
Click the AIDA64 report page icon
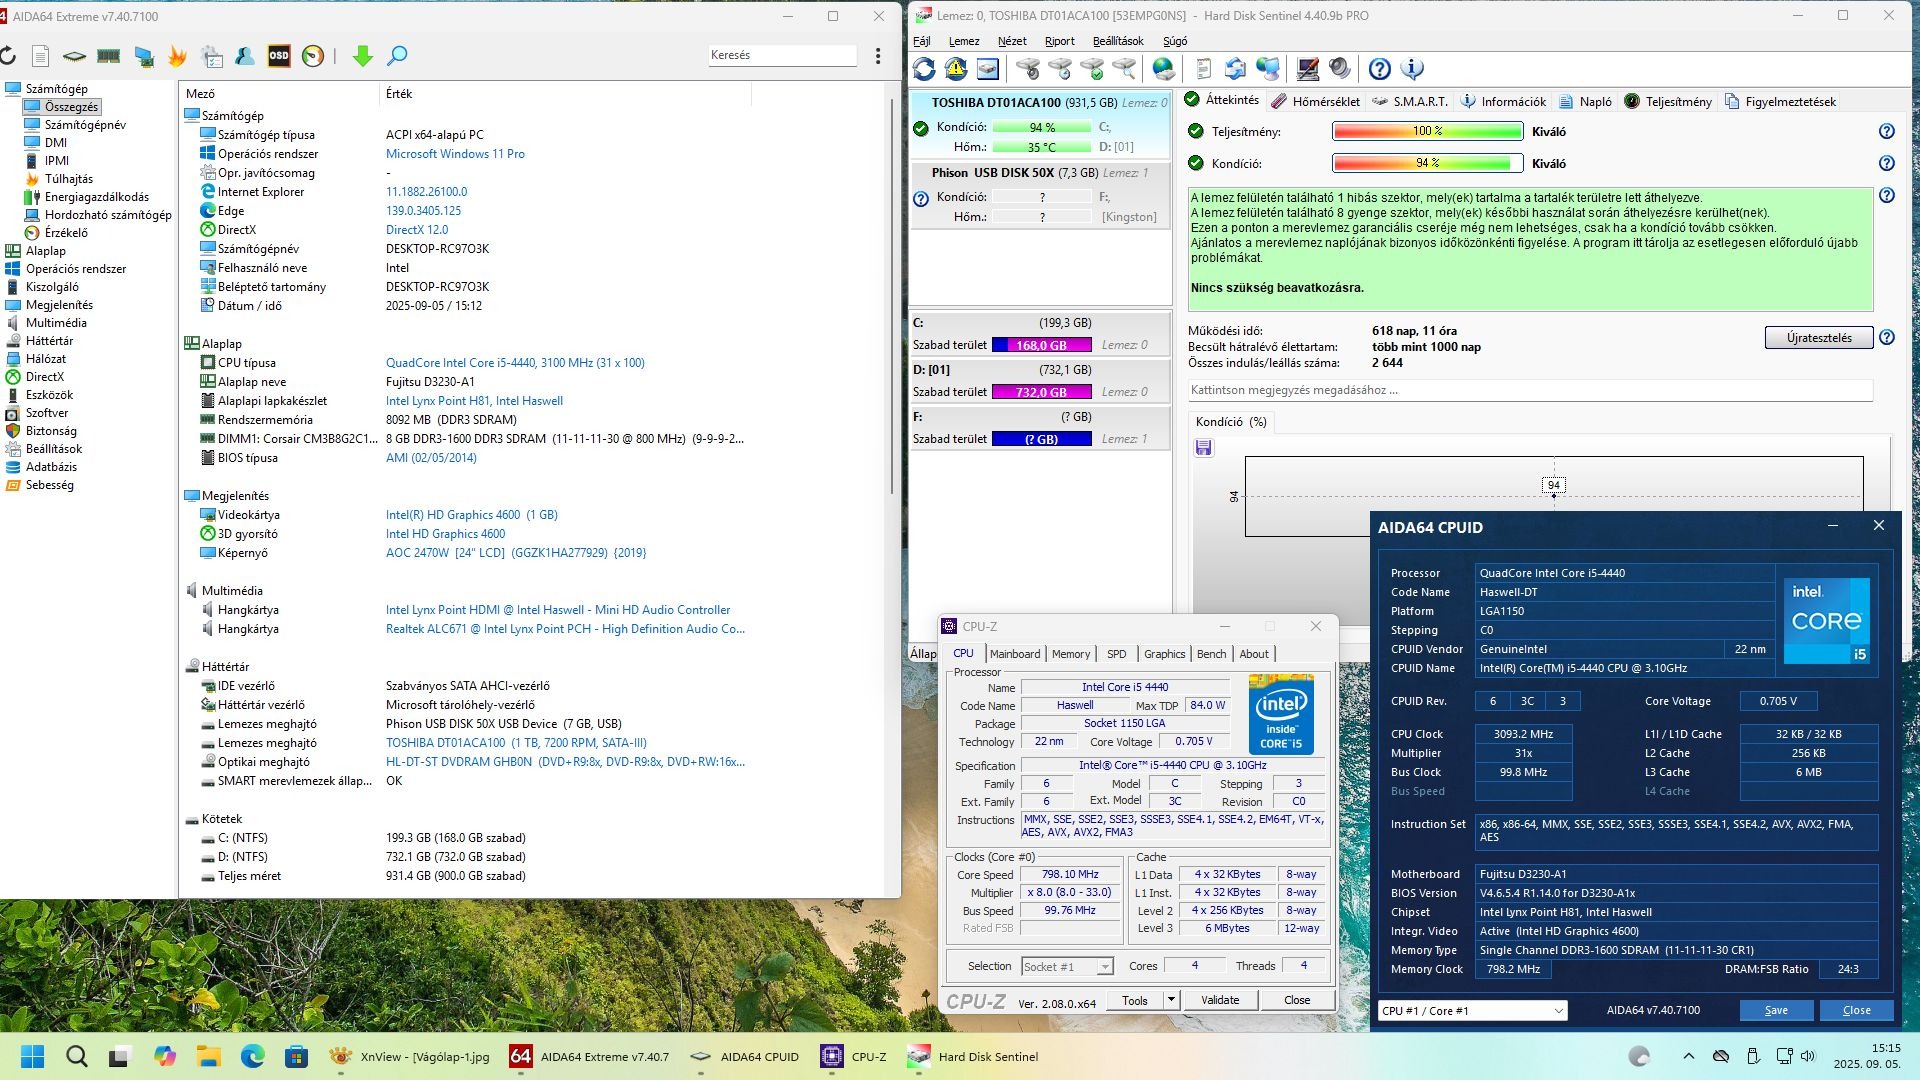click(x=41, y=56)
